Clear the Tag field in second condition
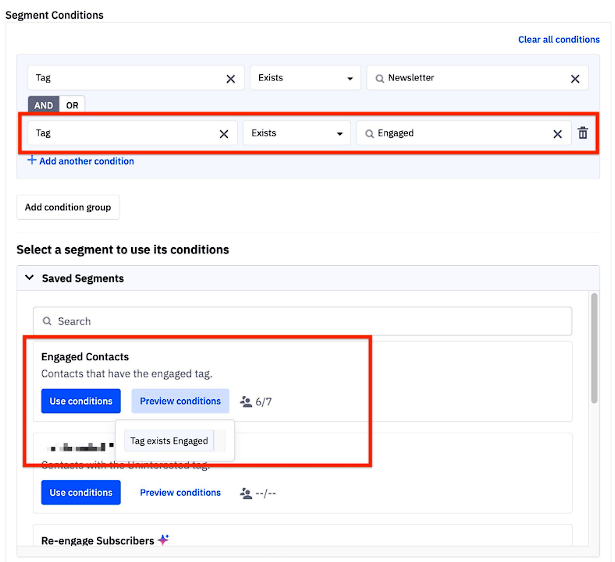 pos(224,134)
